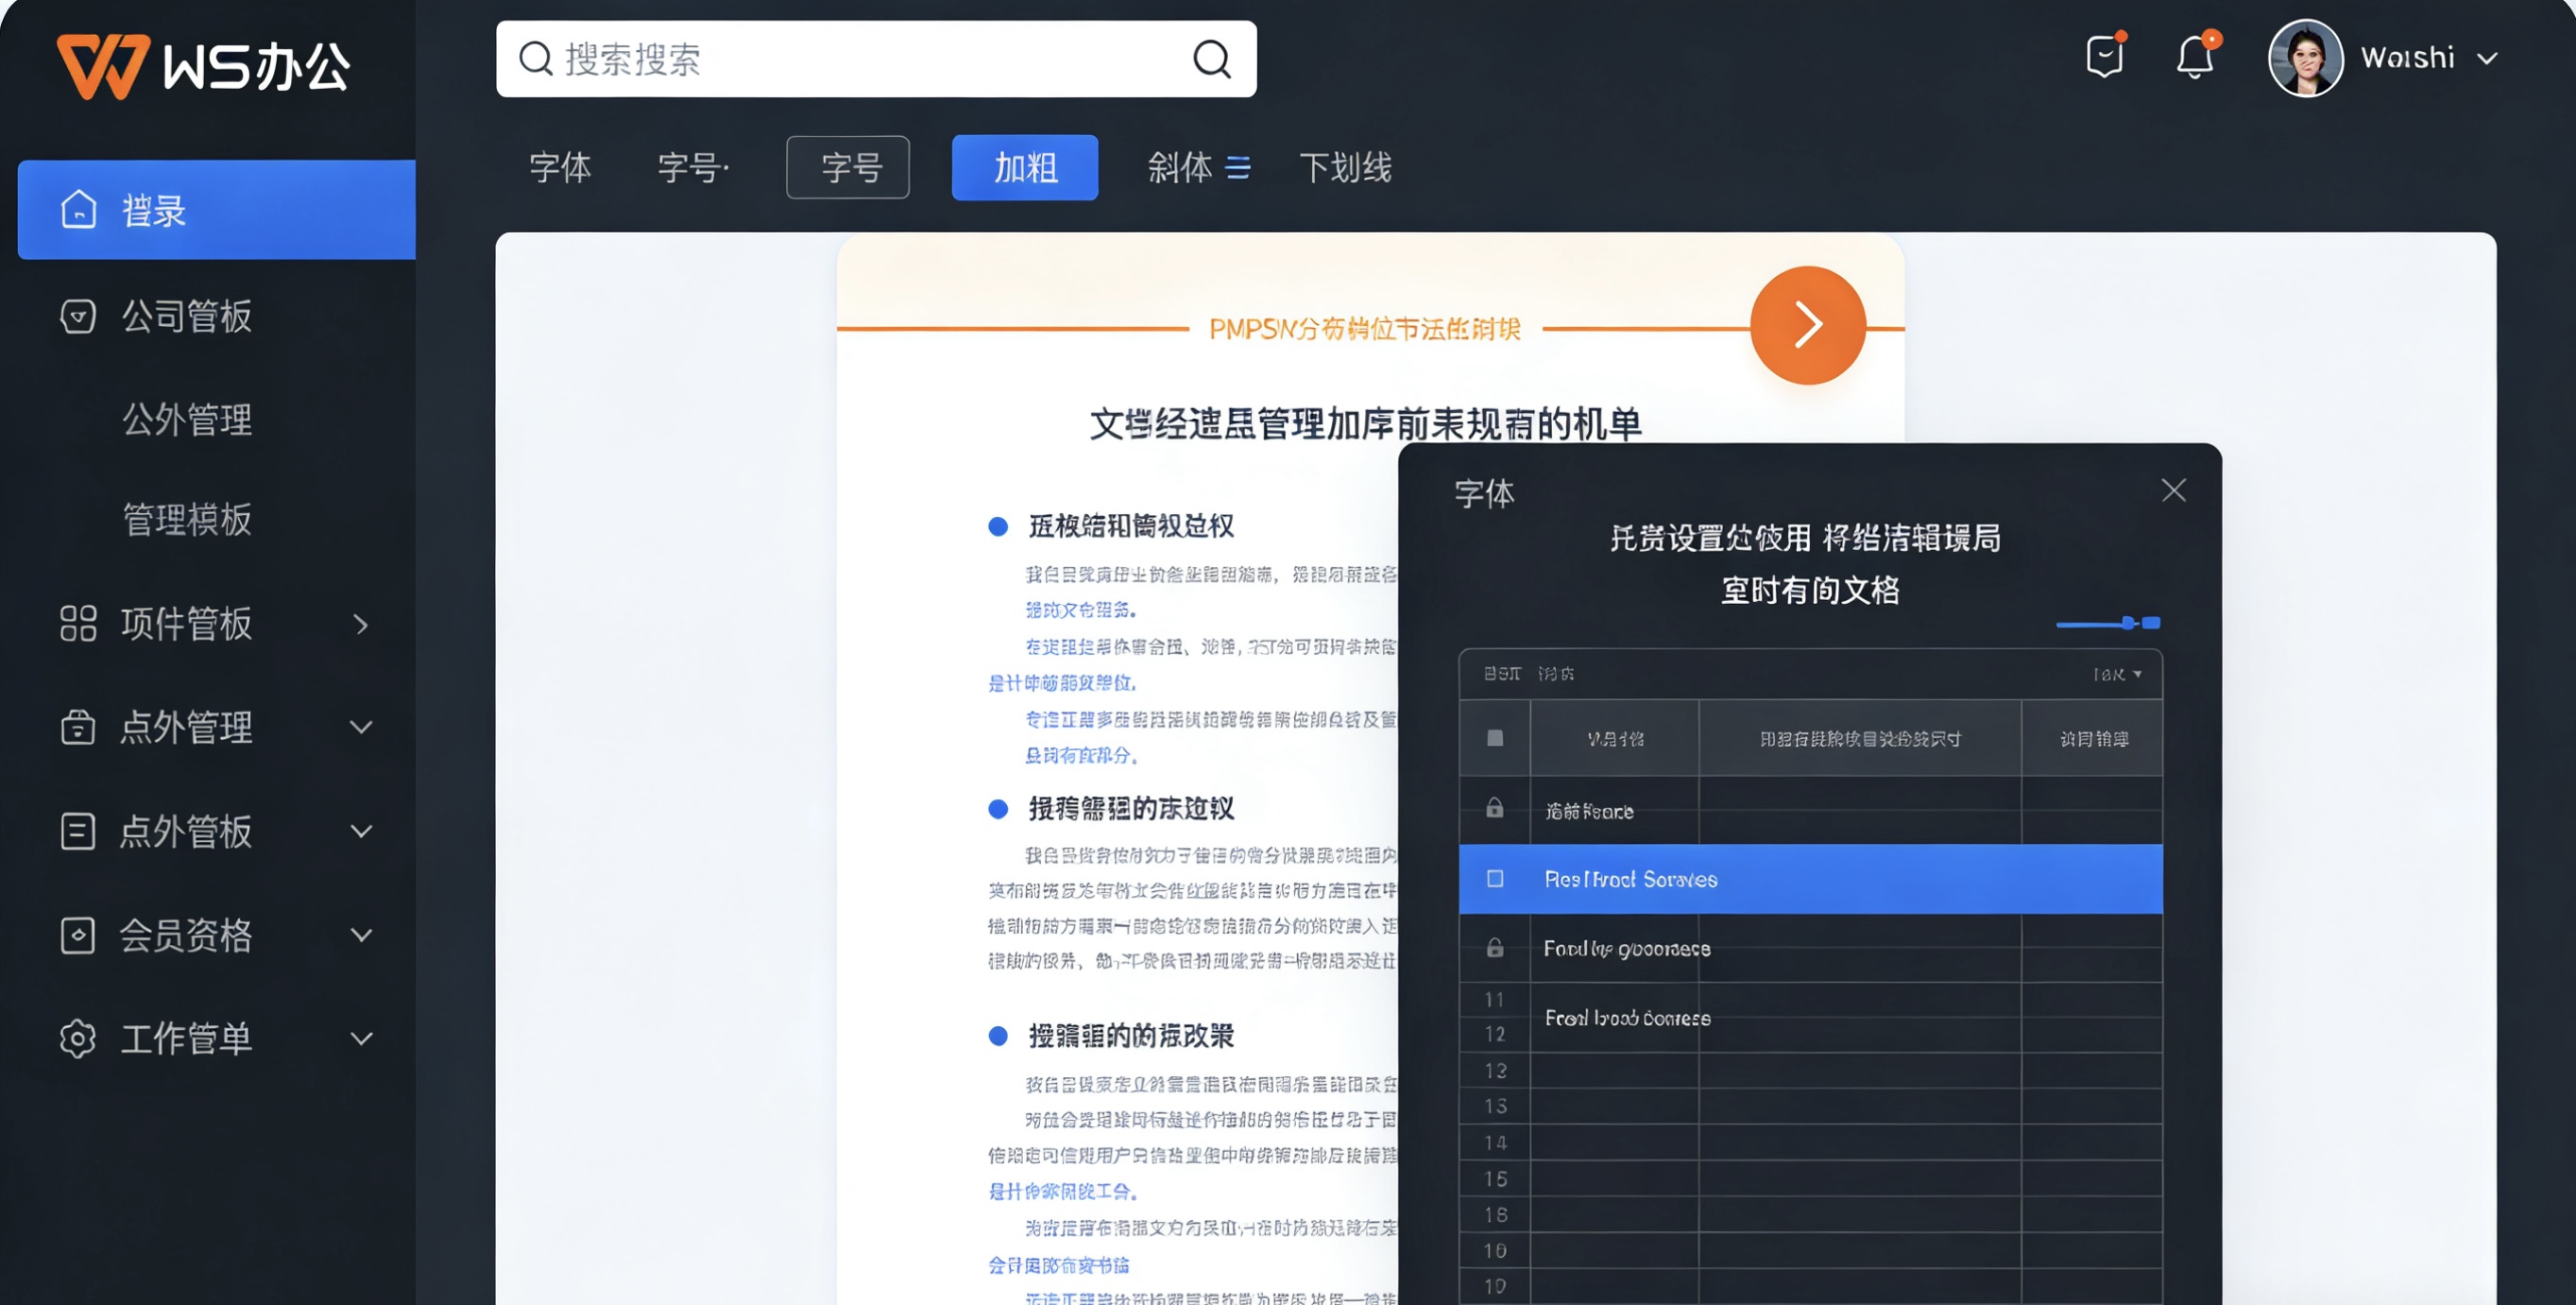The height and width of the screenshot is (1305, 2576).
Task: Toggle the checkbox on the highlighted blue row
Action: [x=1495, y=878]
